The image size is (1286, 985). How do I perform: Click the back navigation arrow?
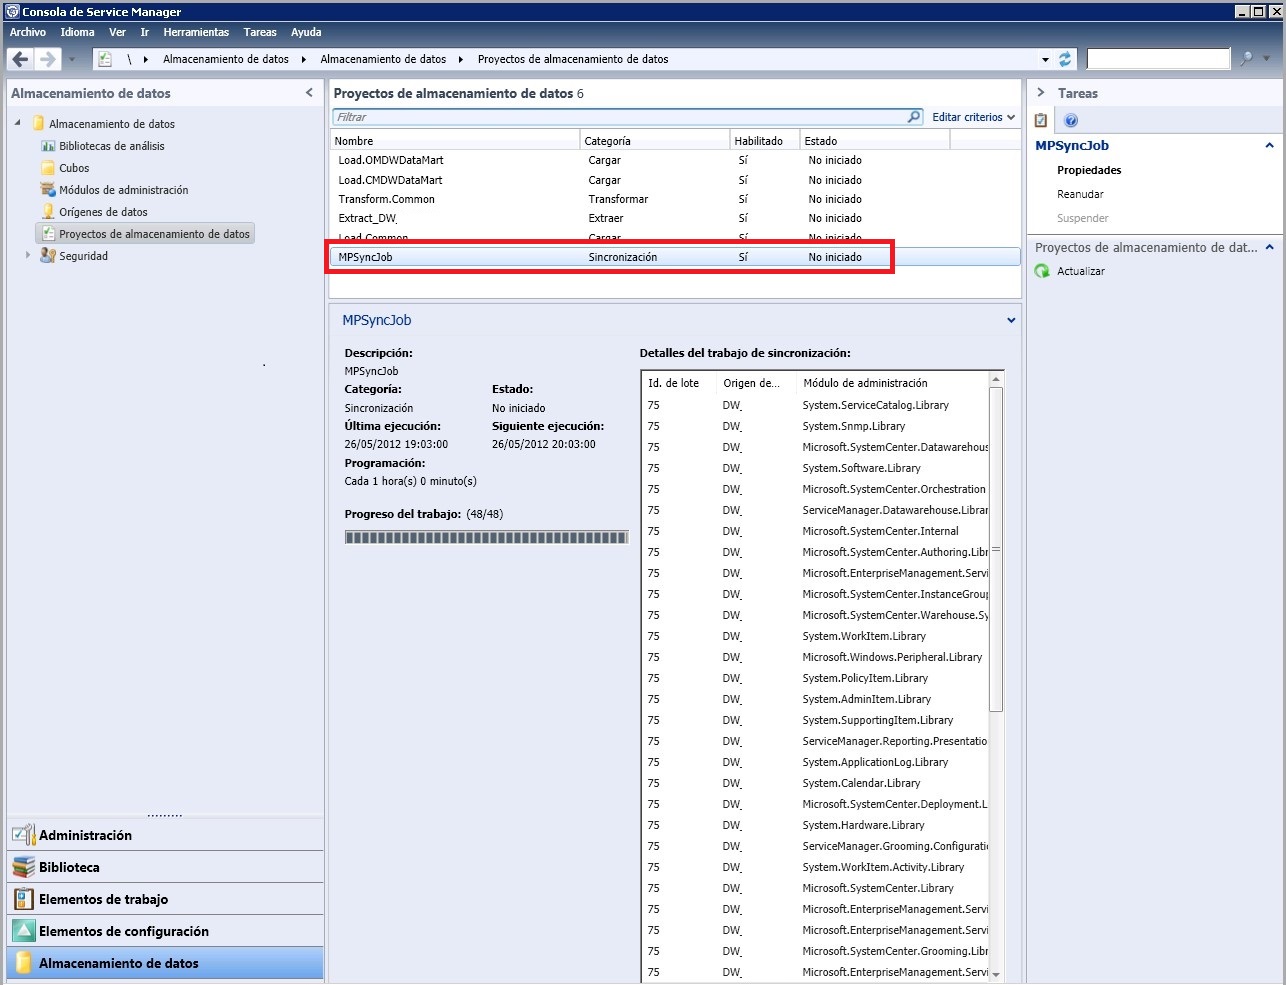coord(20,60)
